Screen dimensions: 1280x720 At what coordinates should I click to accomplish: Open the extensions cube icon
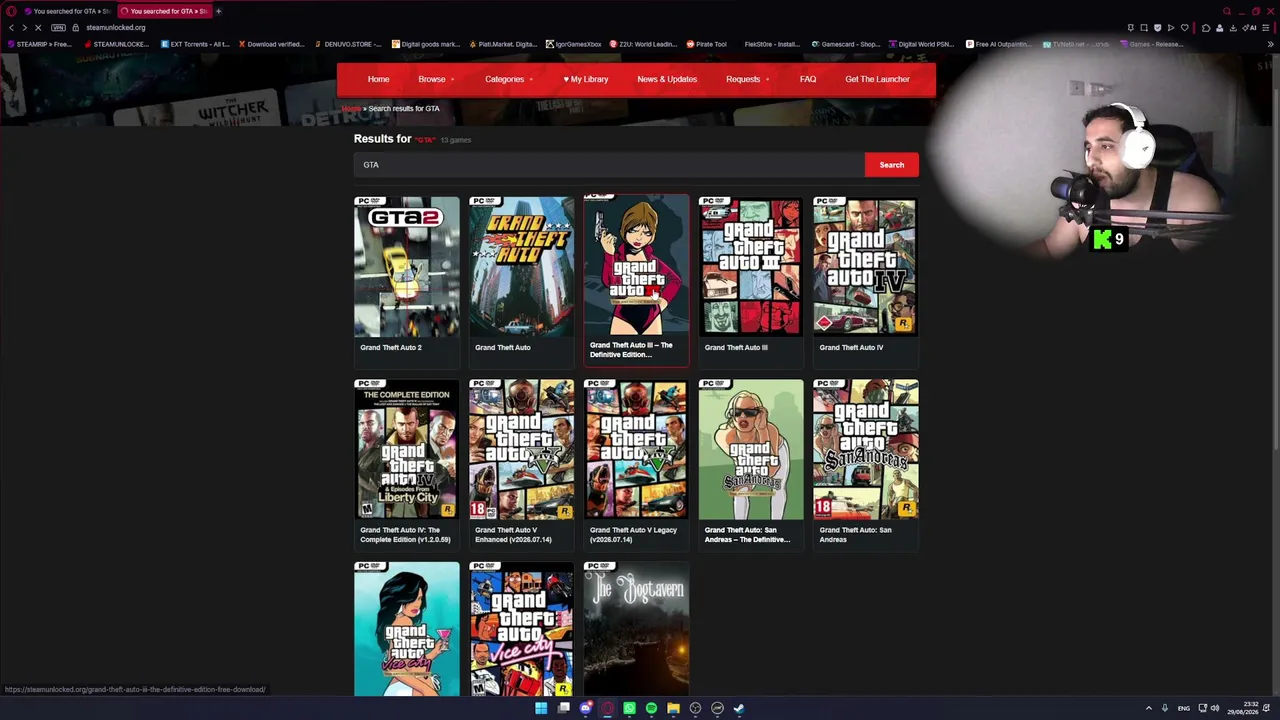click(1206, 27)
